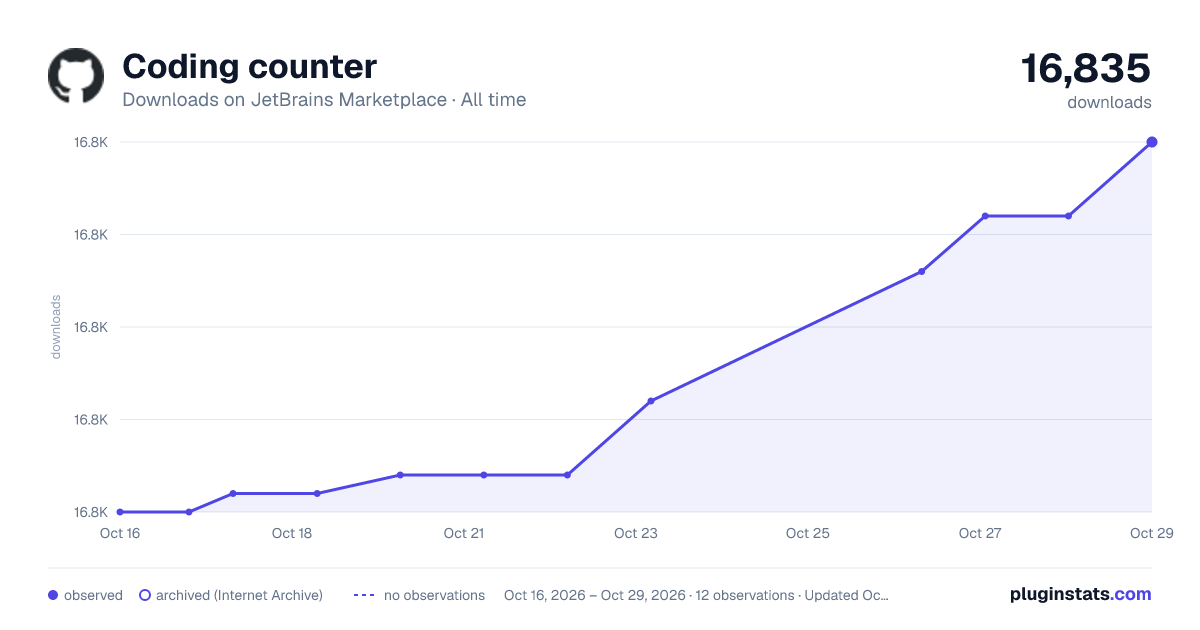Click the observed legend dot
The height and width of the screenshot is (630, 1200).
click(53, 595)
